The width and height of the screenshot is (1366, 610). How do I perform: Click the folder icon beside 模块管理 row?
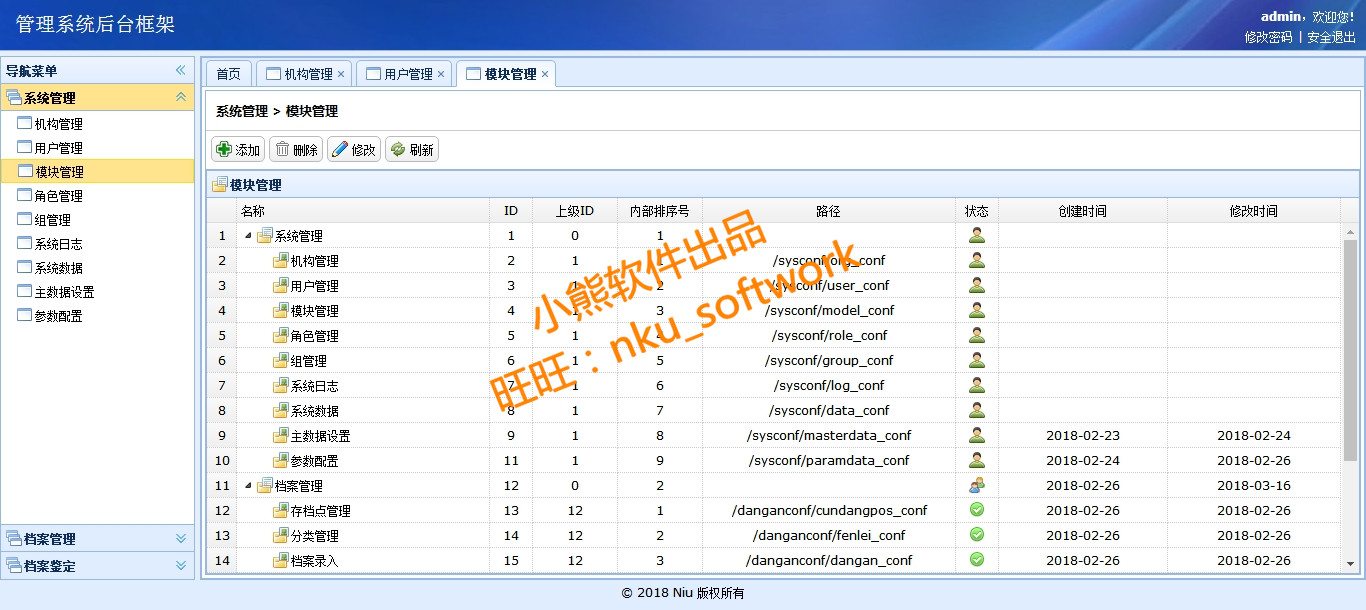[x=281, y=311]
